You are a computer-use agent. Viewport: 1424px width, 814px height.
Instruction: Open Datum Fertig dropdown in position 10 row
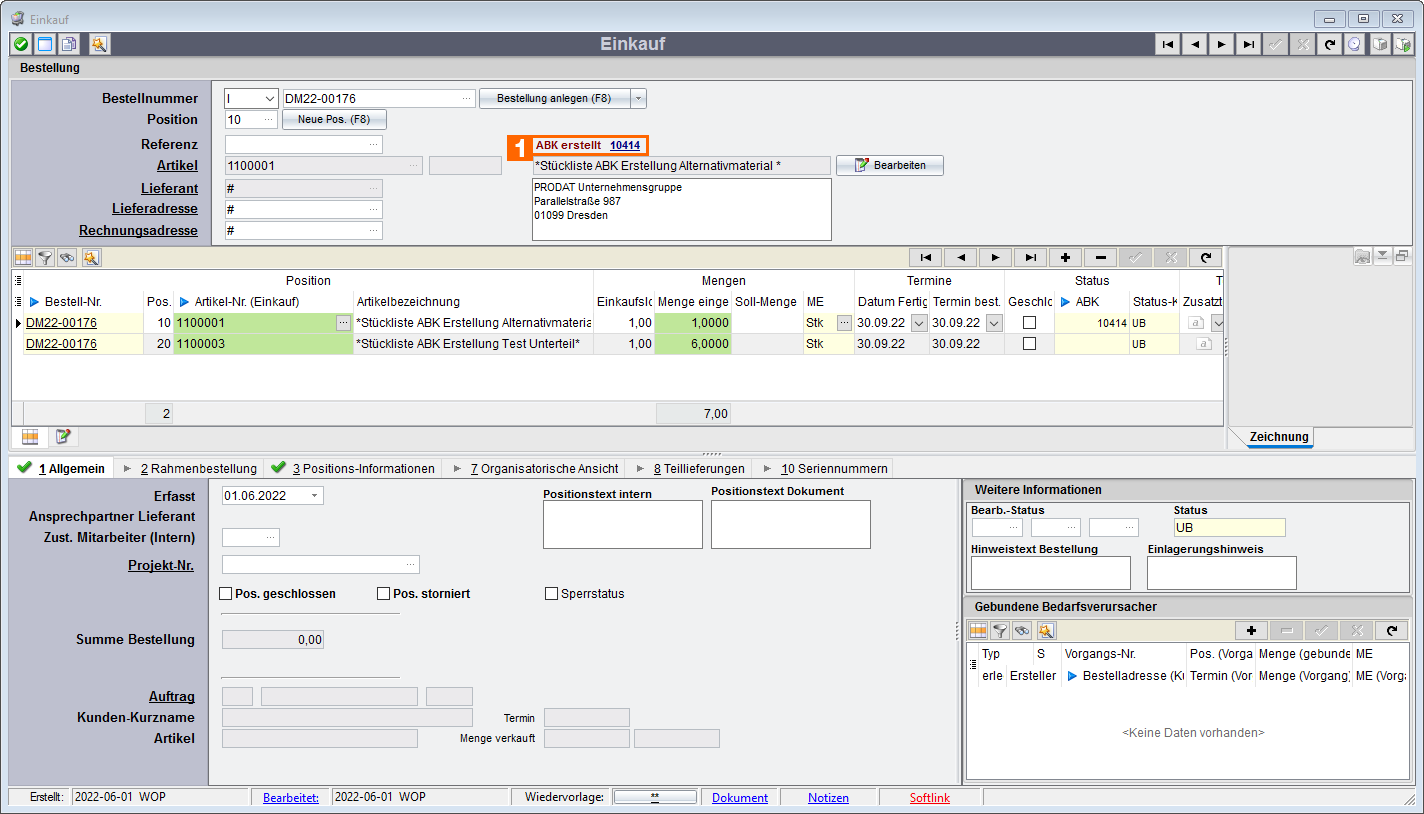coord(919,323)
